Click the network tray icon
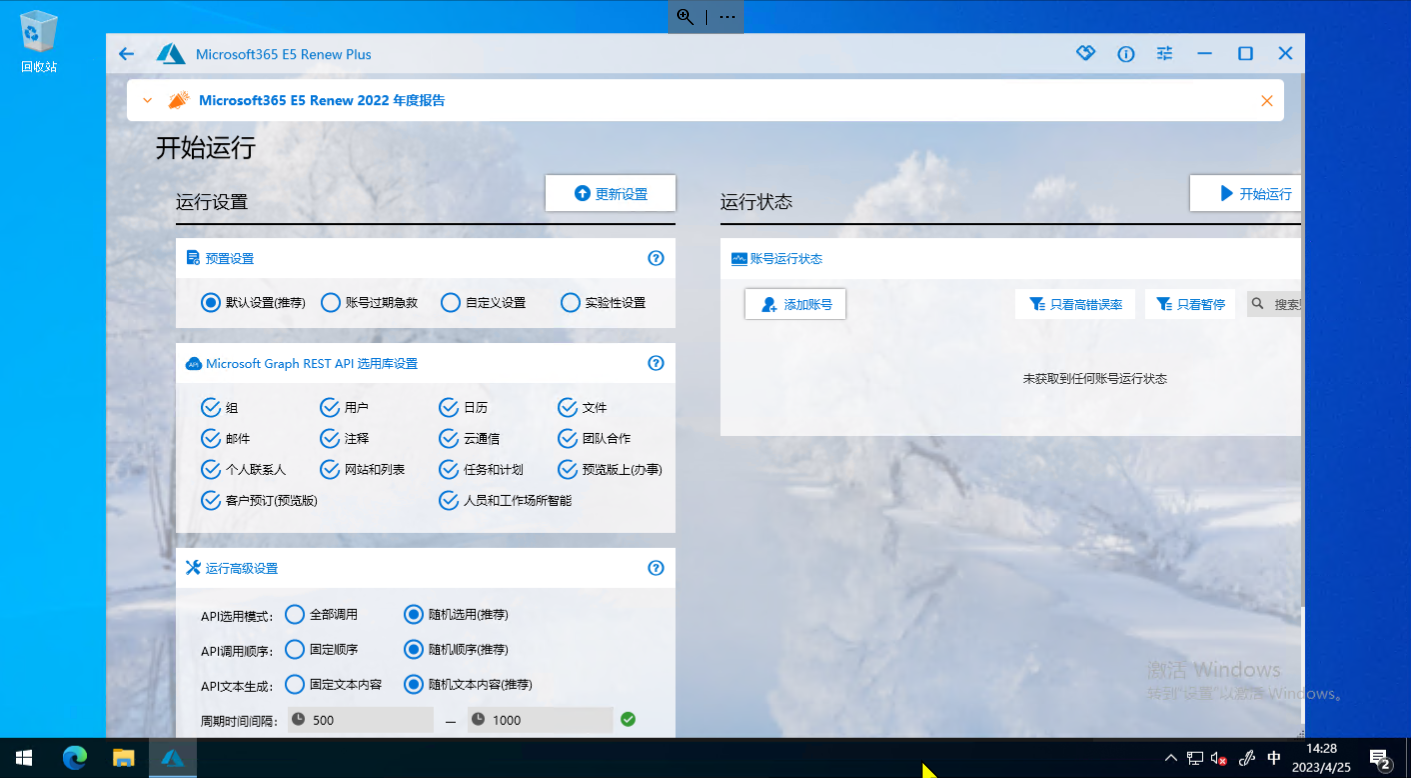The width and height of the screenshot is (1411, 778). (1195, 758)
